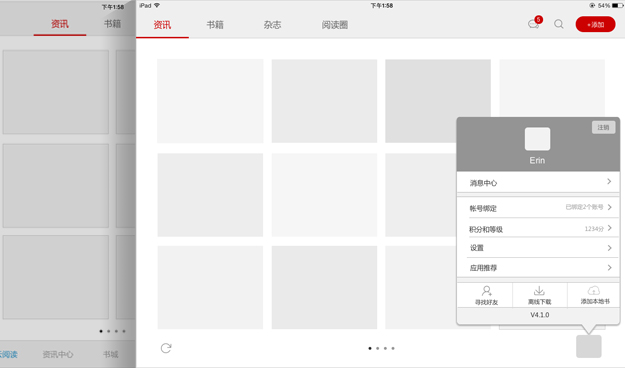The image size is (625, 368).
Task: Tap the search magnifier icon
Action: click(559, 24)
